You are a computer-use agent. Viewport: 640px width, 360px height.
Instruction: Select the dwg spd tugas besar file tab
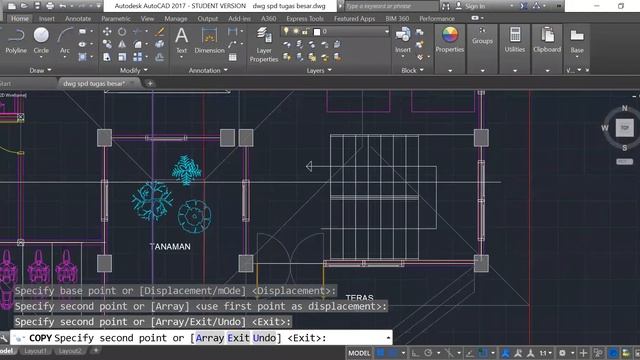(94, 83)
